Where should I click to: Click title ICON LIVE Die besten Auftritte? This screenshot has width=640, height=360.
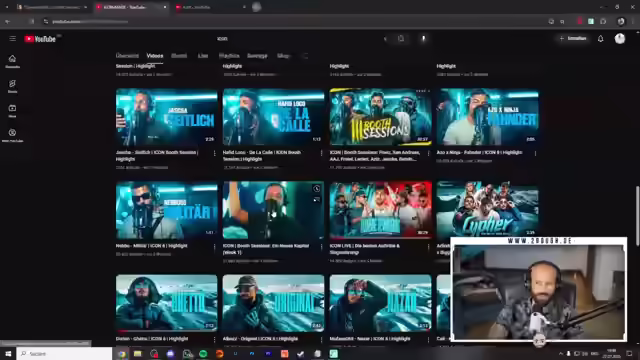[x=365, y=249]
